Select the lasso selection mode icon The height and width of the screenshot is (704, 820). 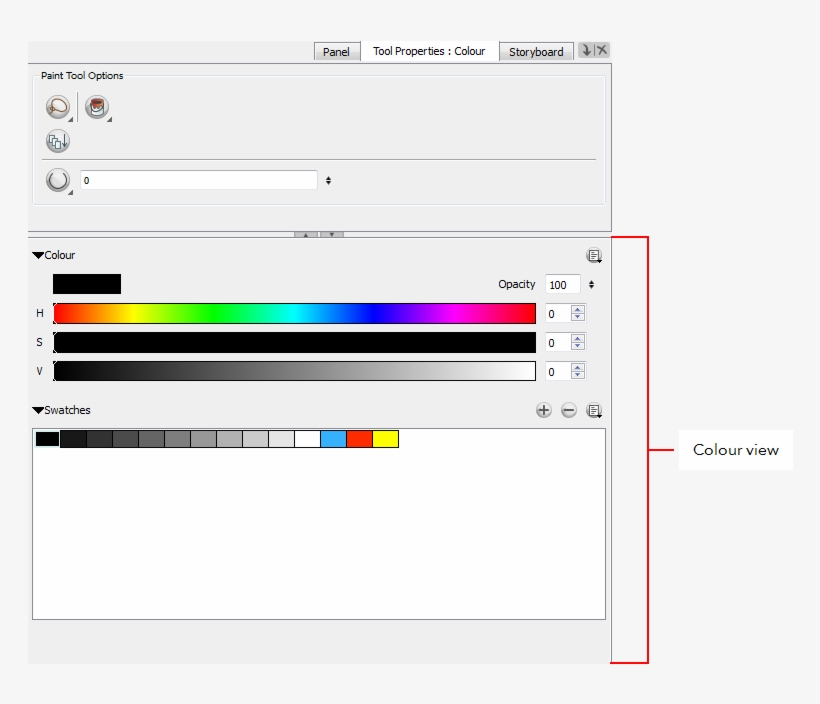[56, 106]
